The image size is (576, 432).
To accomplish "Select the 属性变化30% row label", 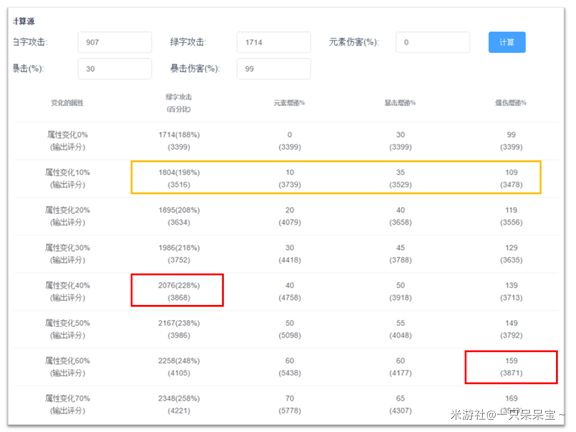I will pos(67,253).
